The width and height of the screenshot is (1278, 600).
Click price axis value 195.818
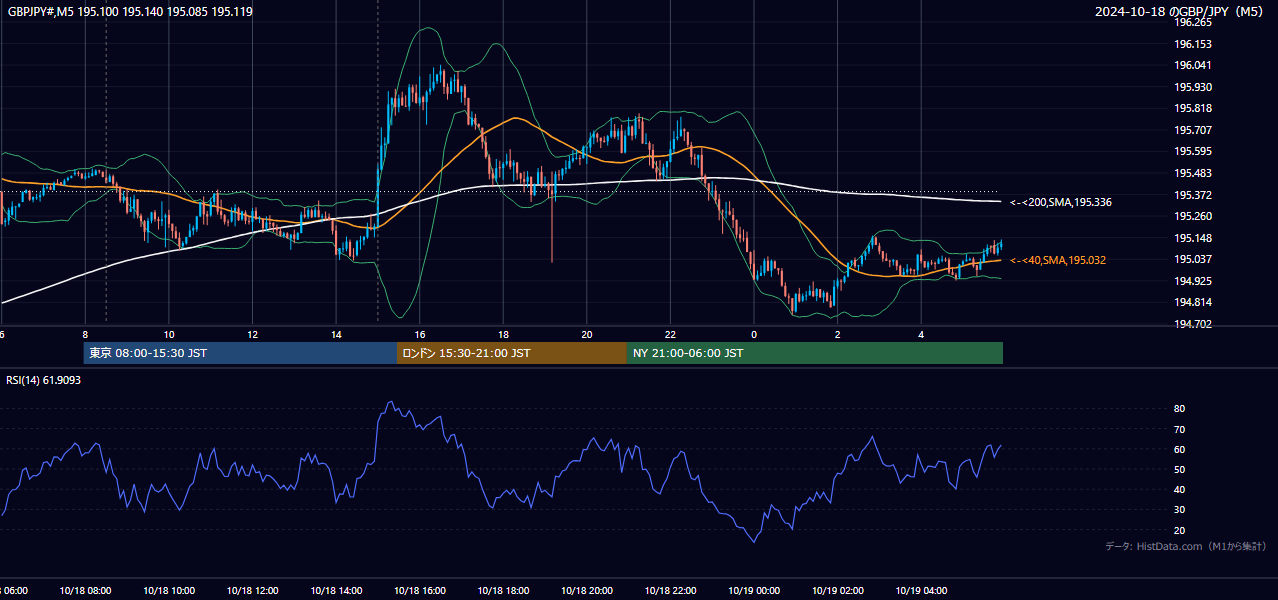pyautogui.click(x=1192, y=108)
